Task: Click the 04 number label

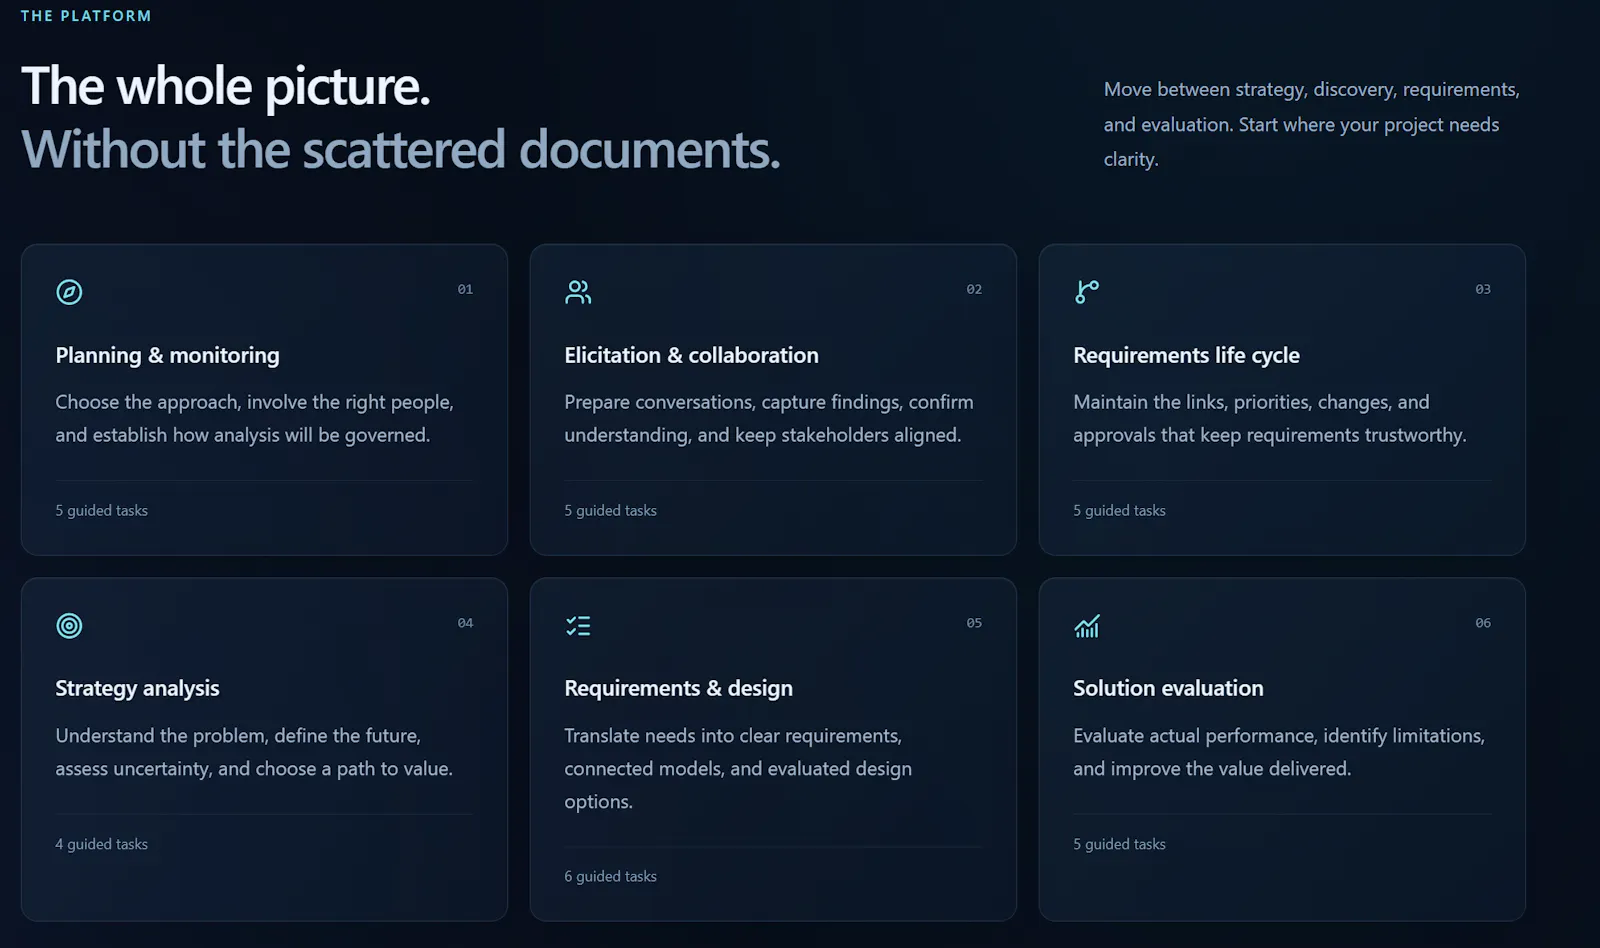Action: [x=465, y=623]
